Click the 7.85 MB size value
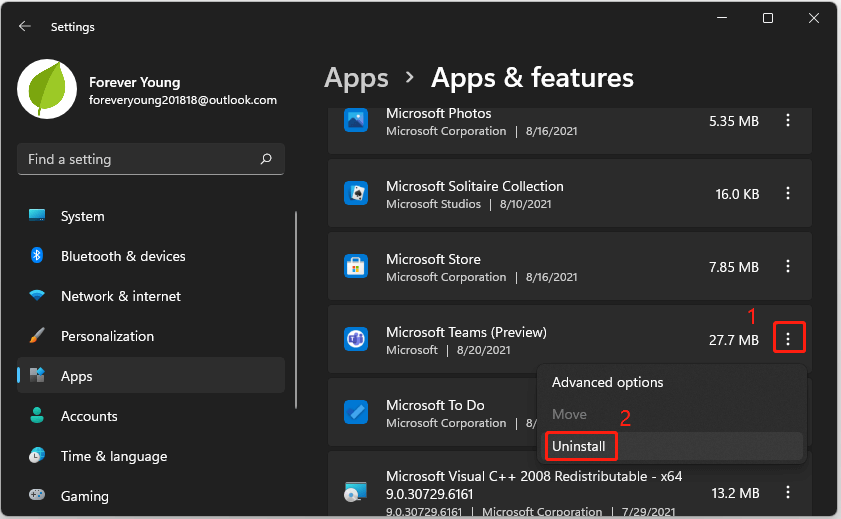This screenshot has width=841, height=519. tap(734, 267)
